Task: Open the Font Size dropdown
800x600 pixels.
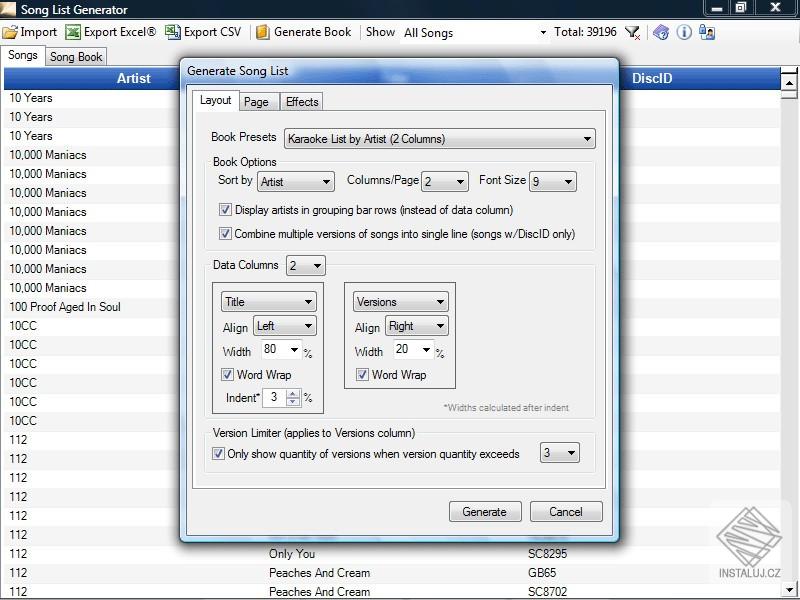Action: pos(553,182)
